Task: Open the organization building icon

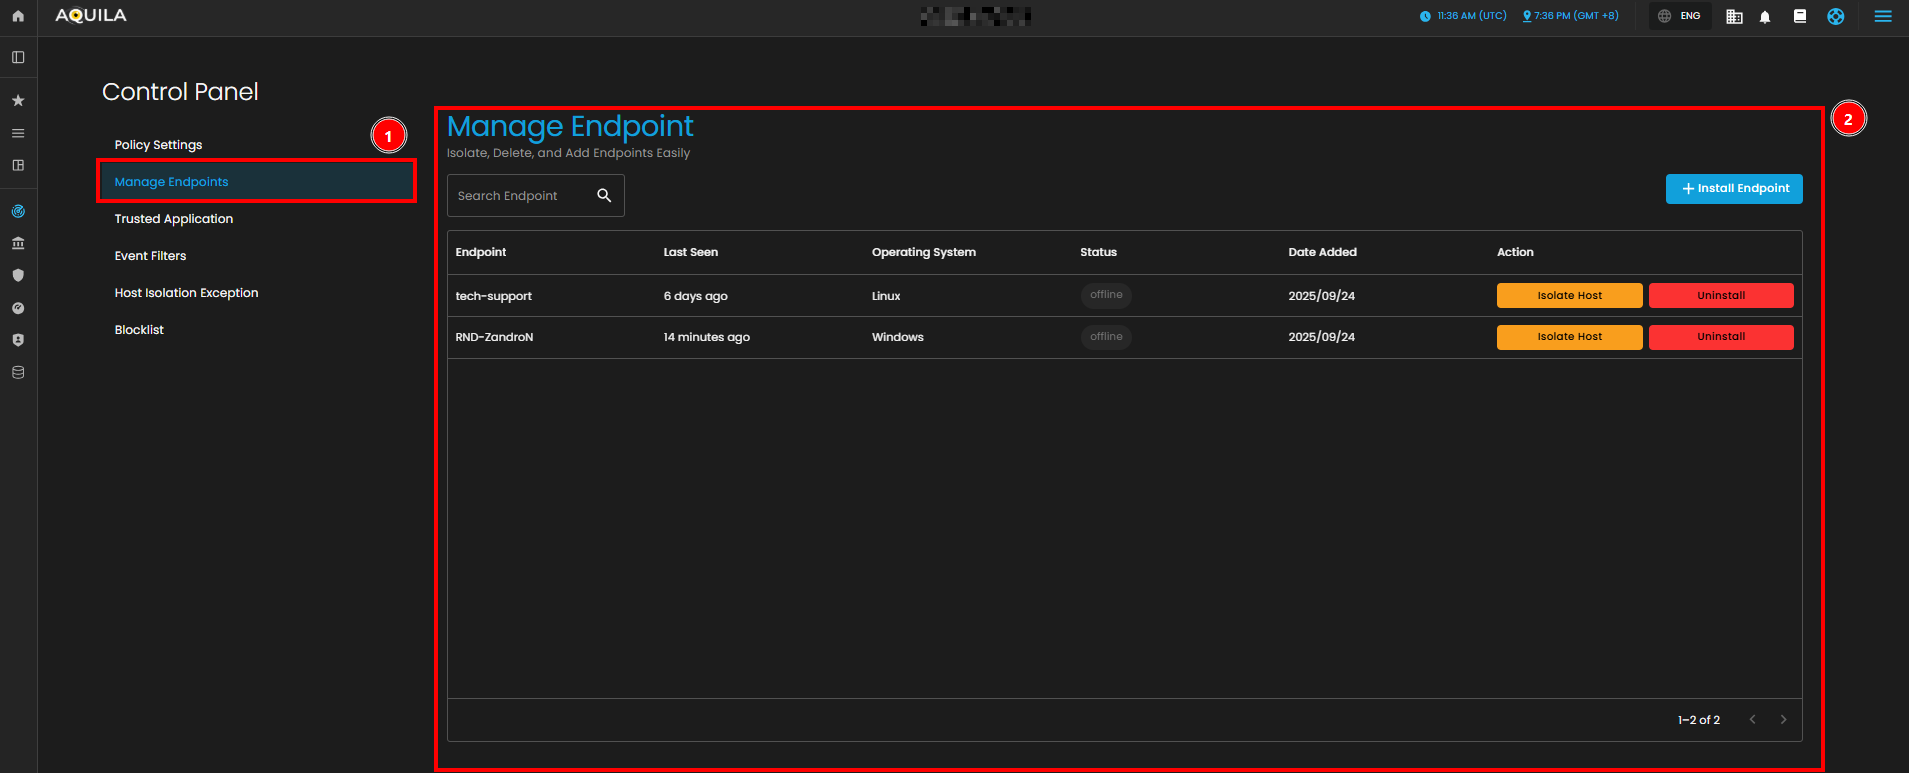Action: tap(1734, 17)
